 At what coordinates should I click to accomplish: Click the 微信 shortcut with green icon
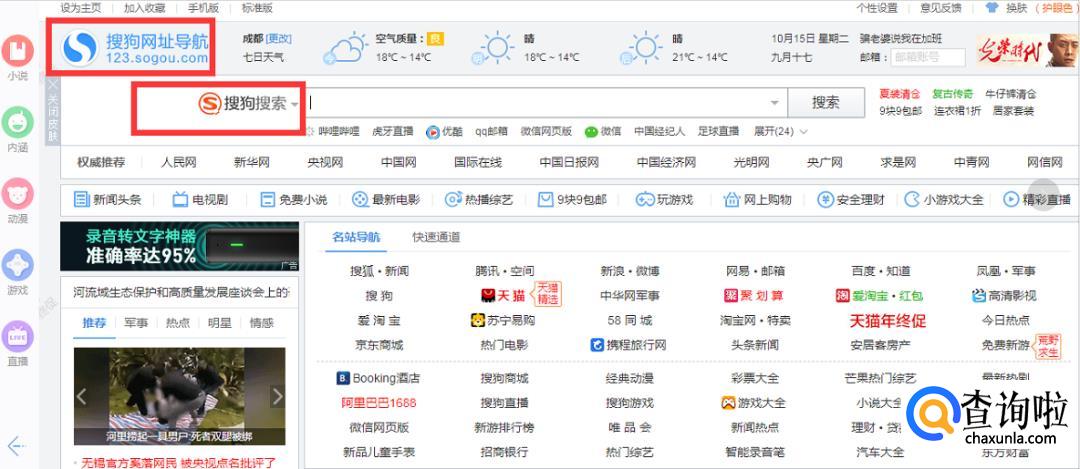tap(603, 132)
